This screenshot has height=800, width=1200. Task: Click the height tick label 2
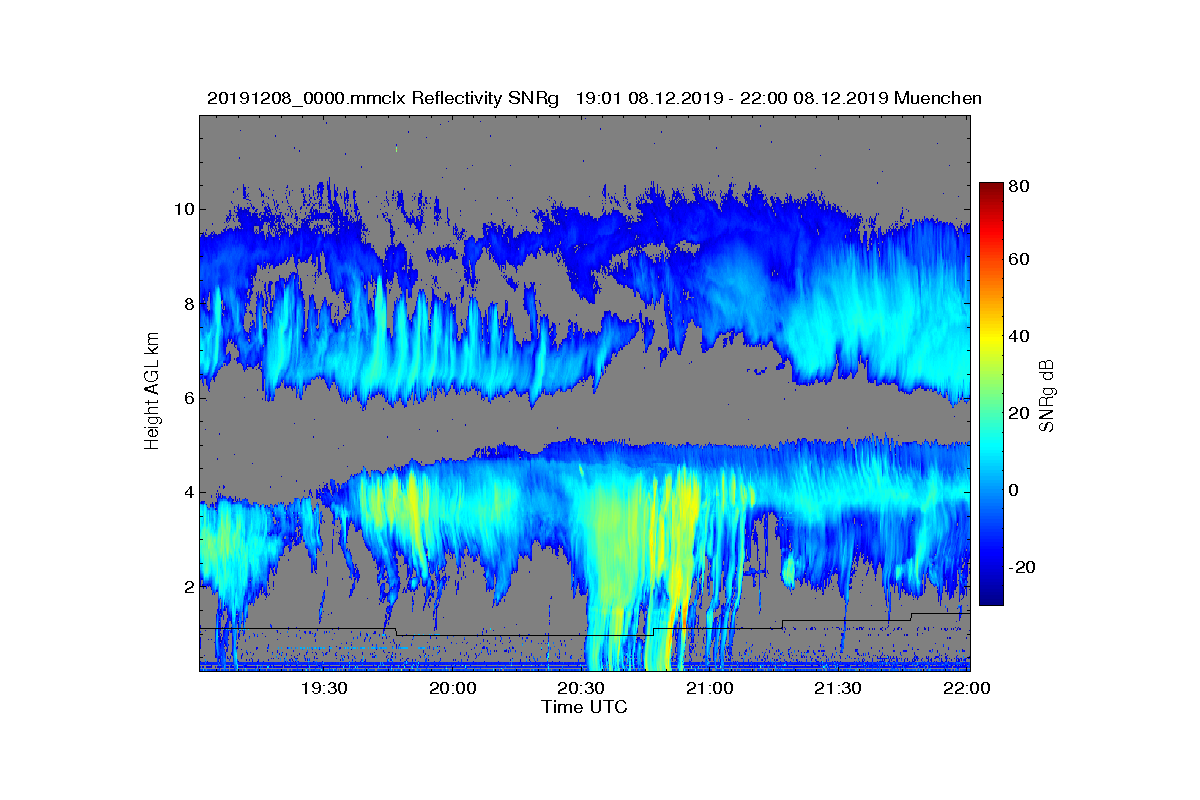187,586
